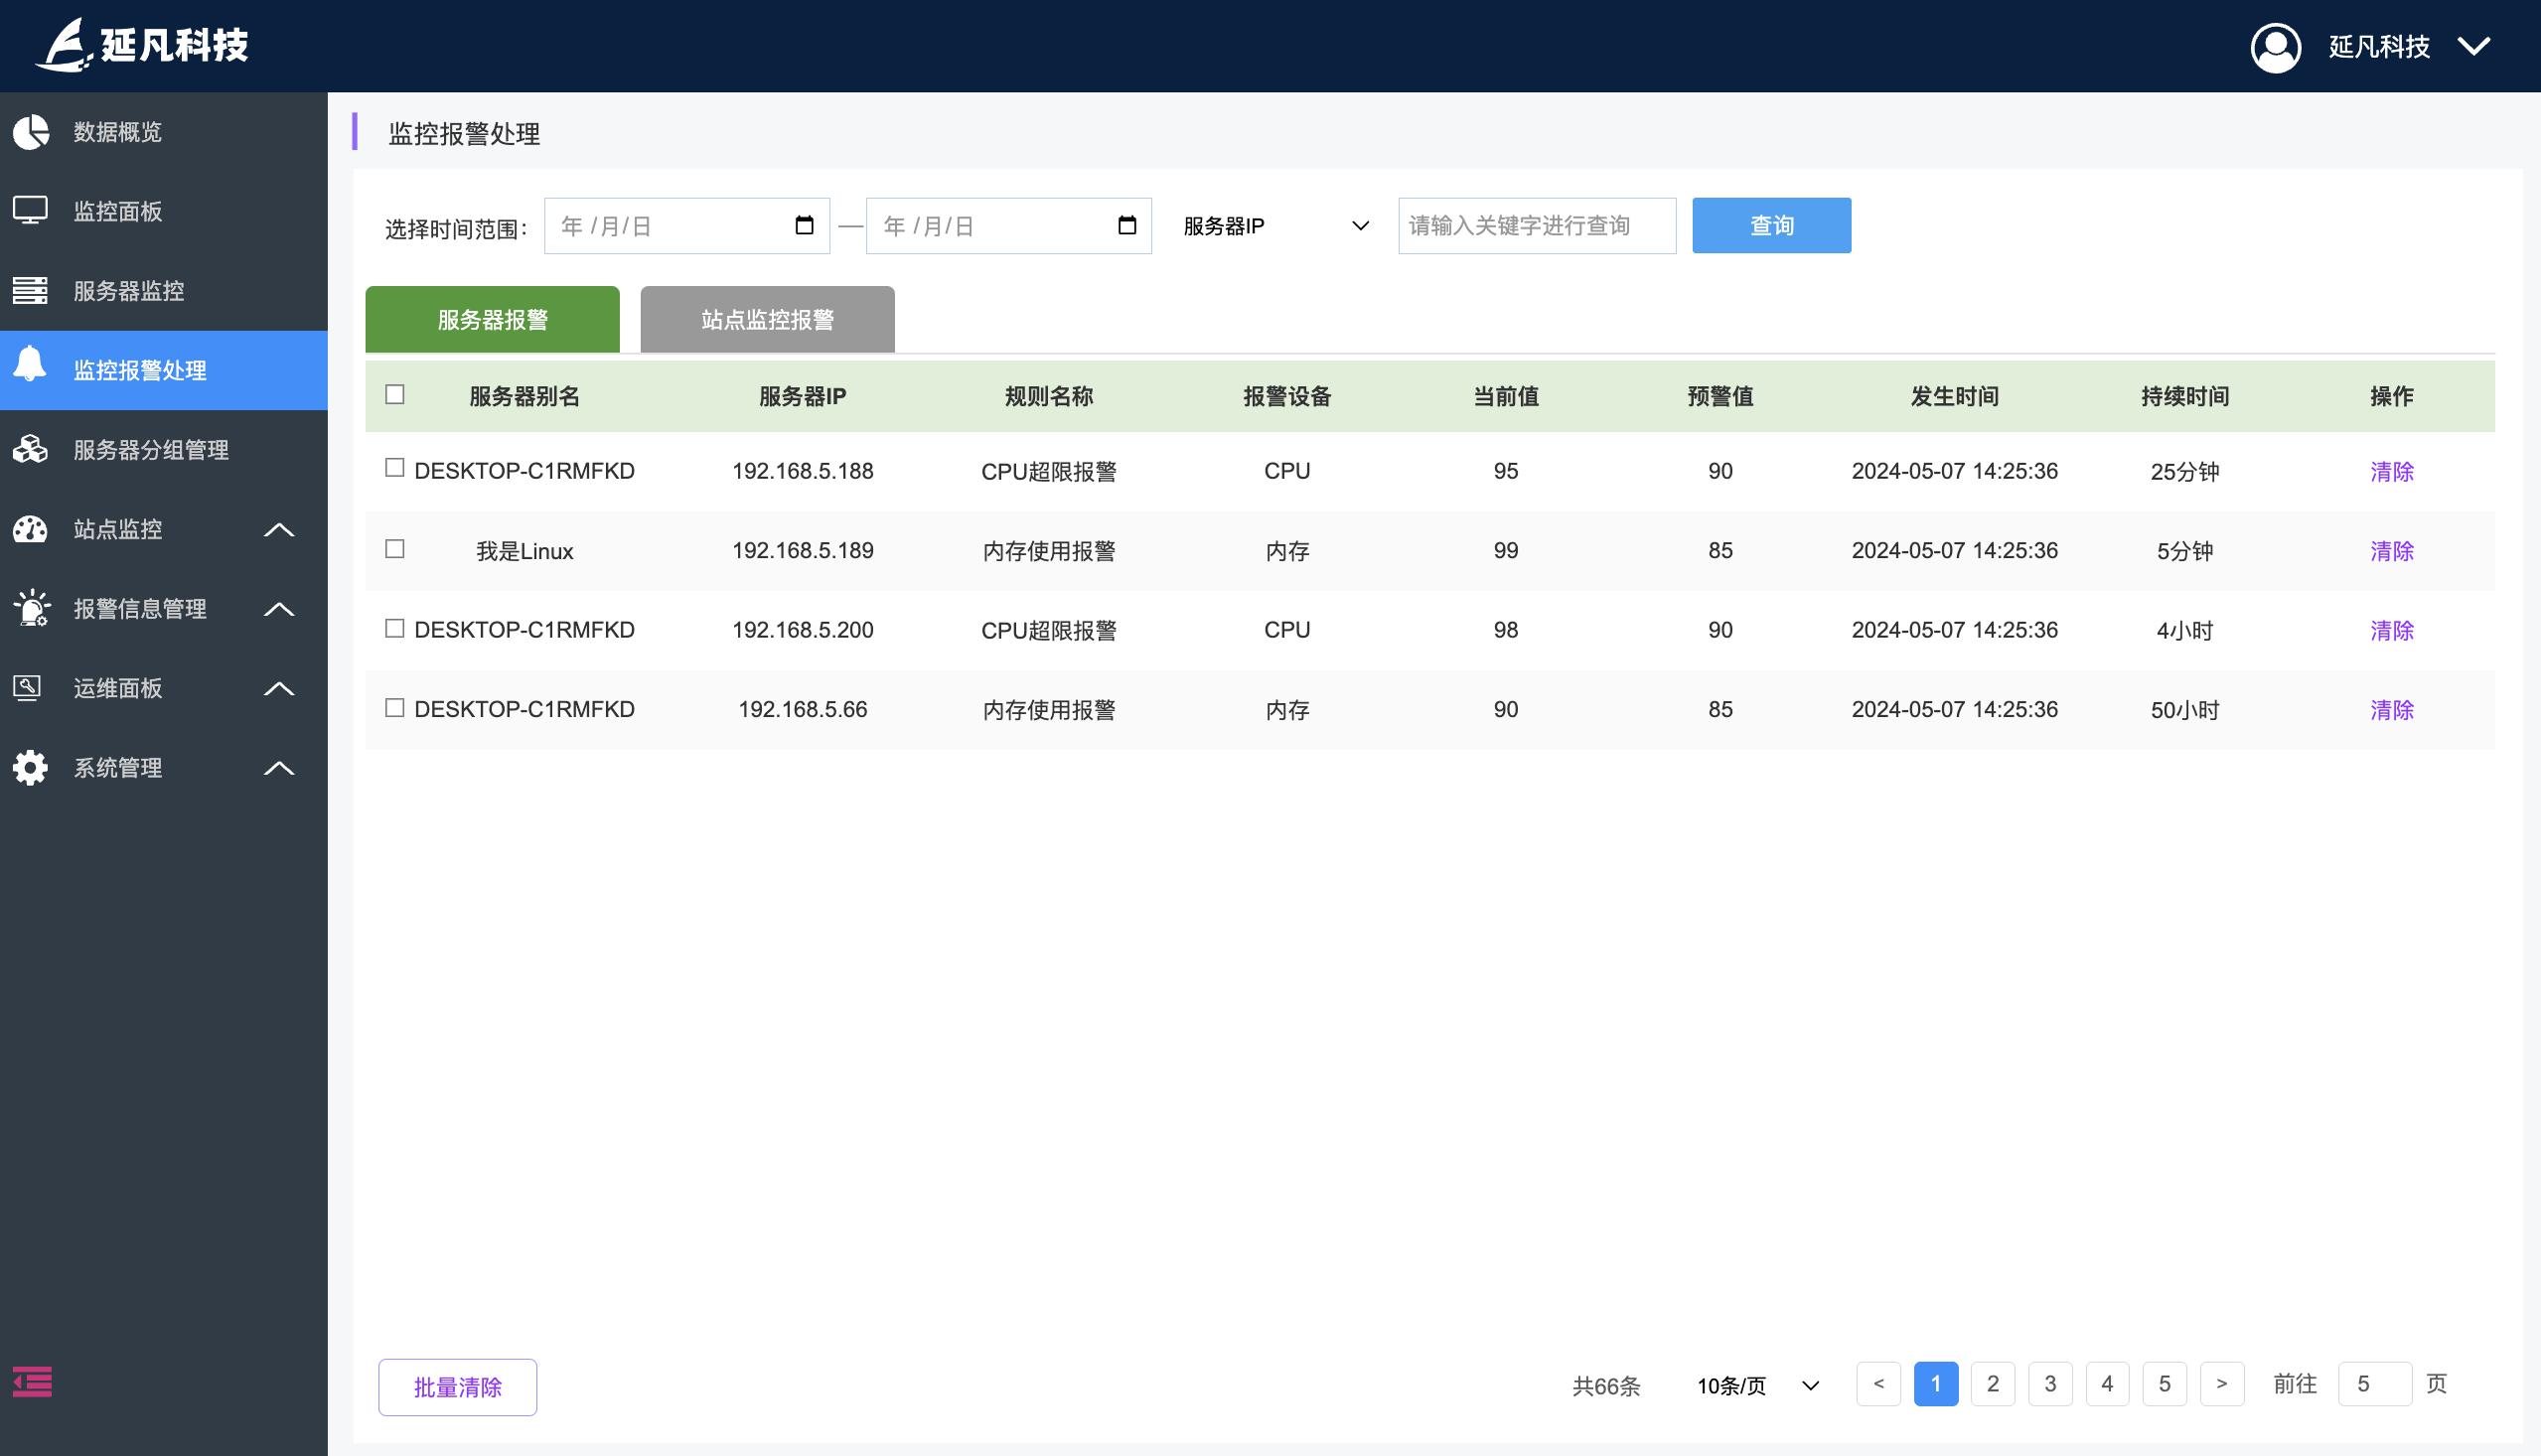Click the cubes icon for 服务器分组管理
Screen dimensions: 2541x1456
[x=30, y=450]
